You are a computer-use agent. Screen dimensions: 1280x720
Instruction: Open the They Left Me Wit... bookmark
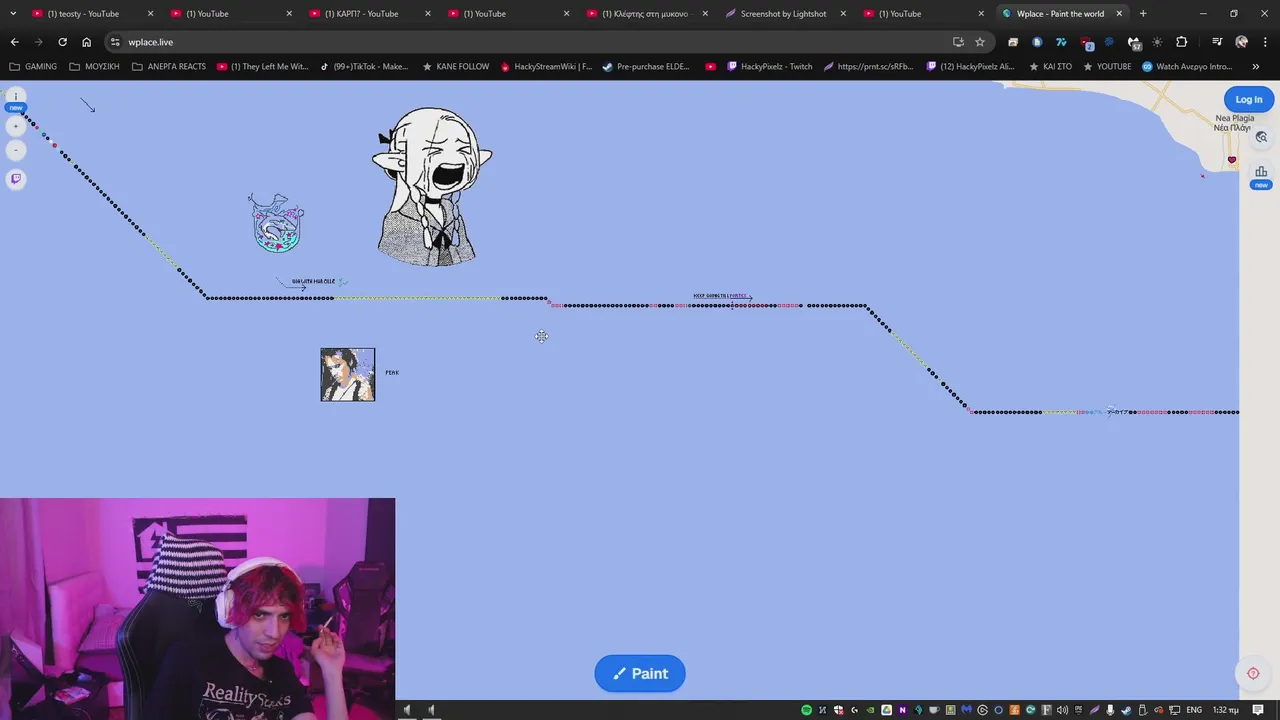click(263, 66)
